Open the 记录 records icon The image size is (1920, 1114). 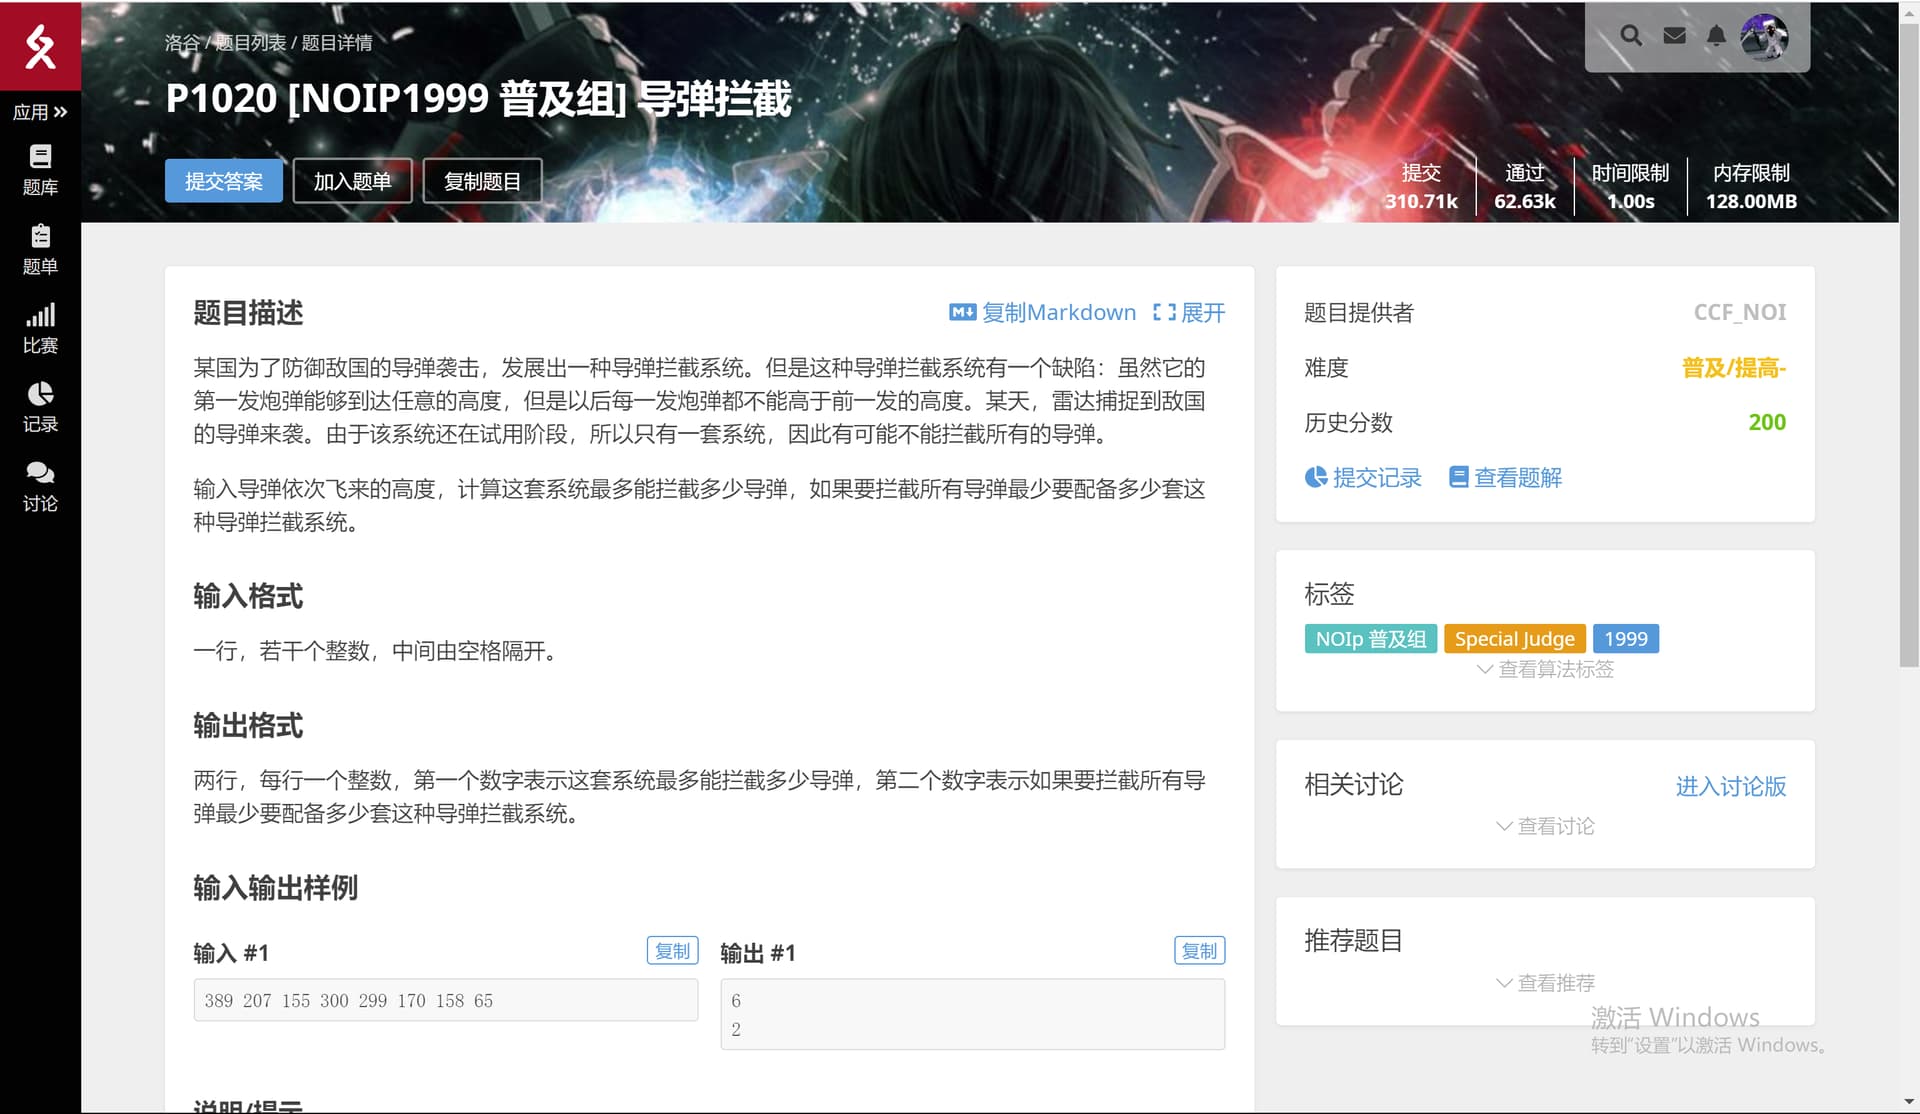pos(40,394)
